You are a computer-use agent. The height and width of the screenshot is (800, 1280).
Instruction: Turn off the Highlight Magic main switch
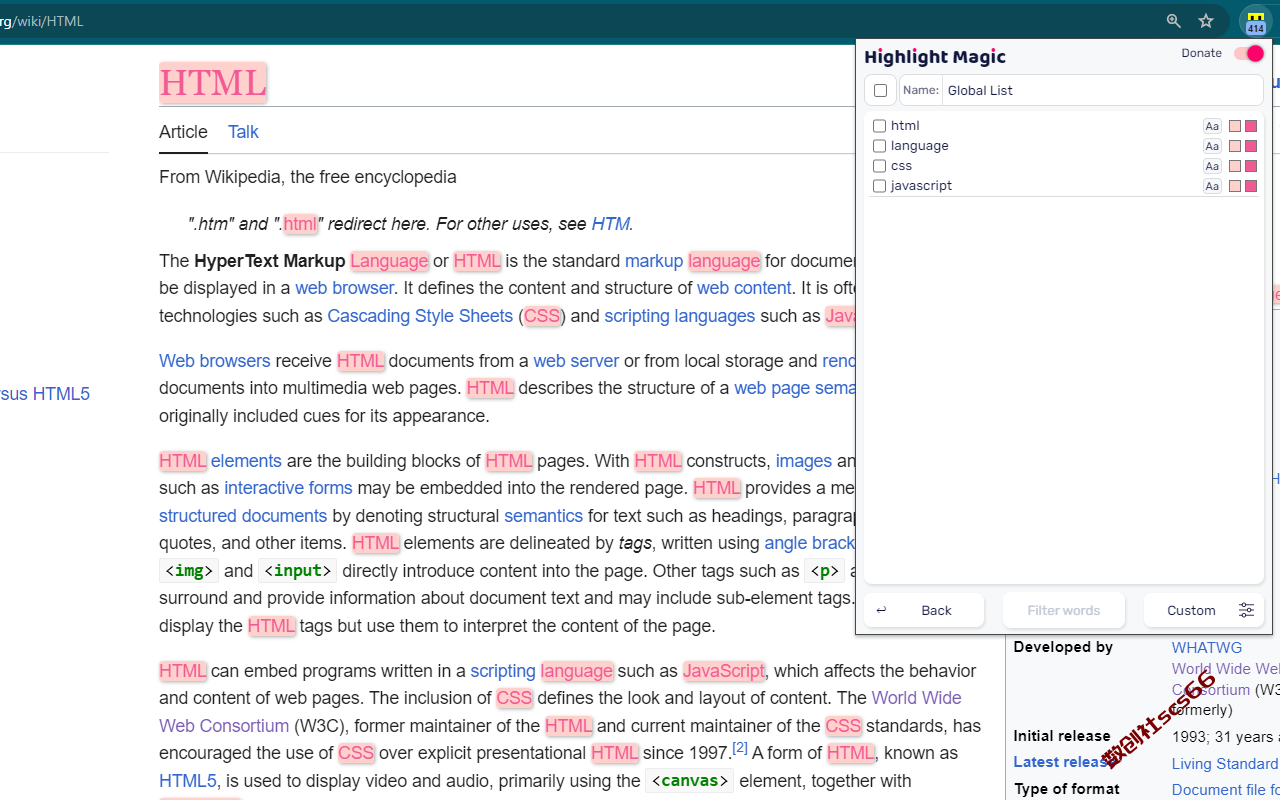click(x=1249, y=54)
